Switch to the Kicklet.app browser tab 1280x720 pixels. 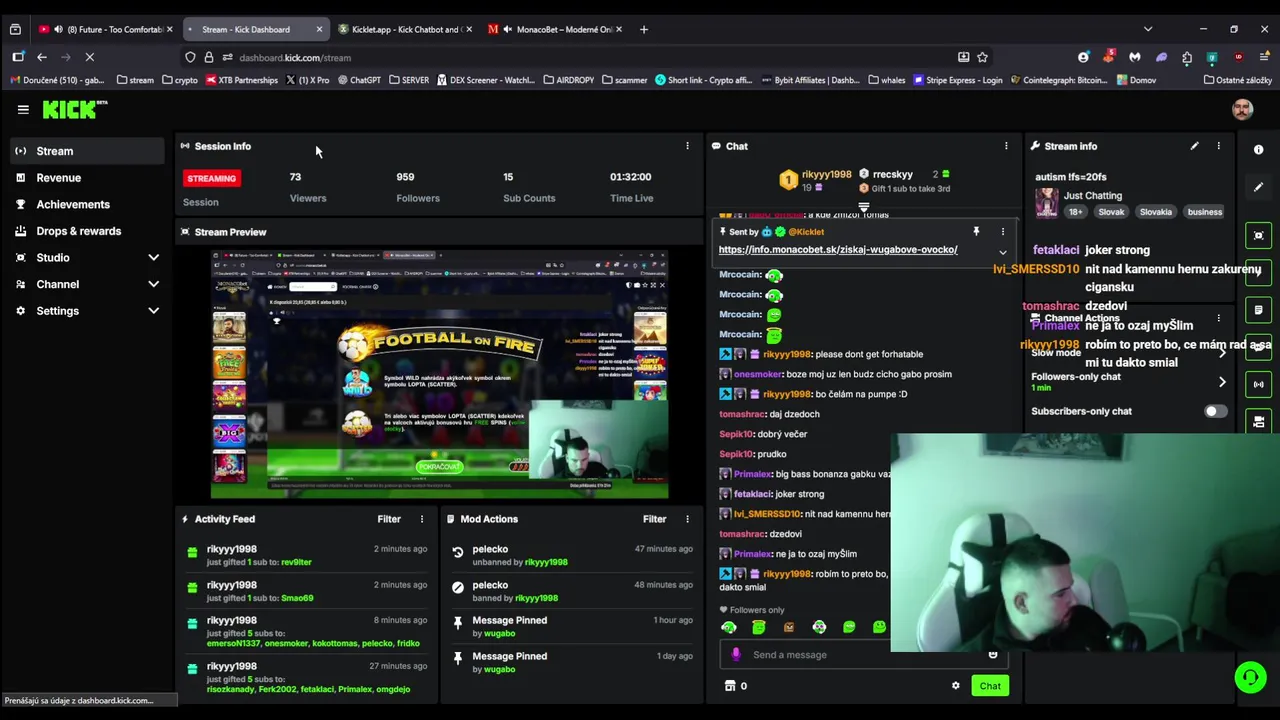click(x=404, y=29)
